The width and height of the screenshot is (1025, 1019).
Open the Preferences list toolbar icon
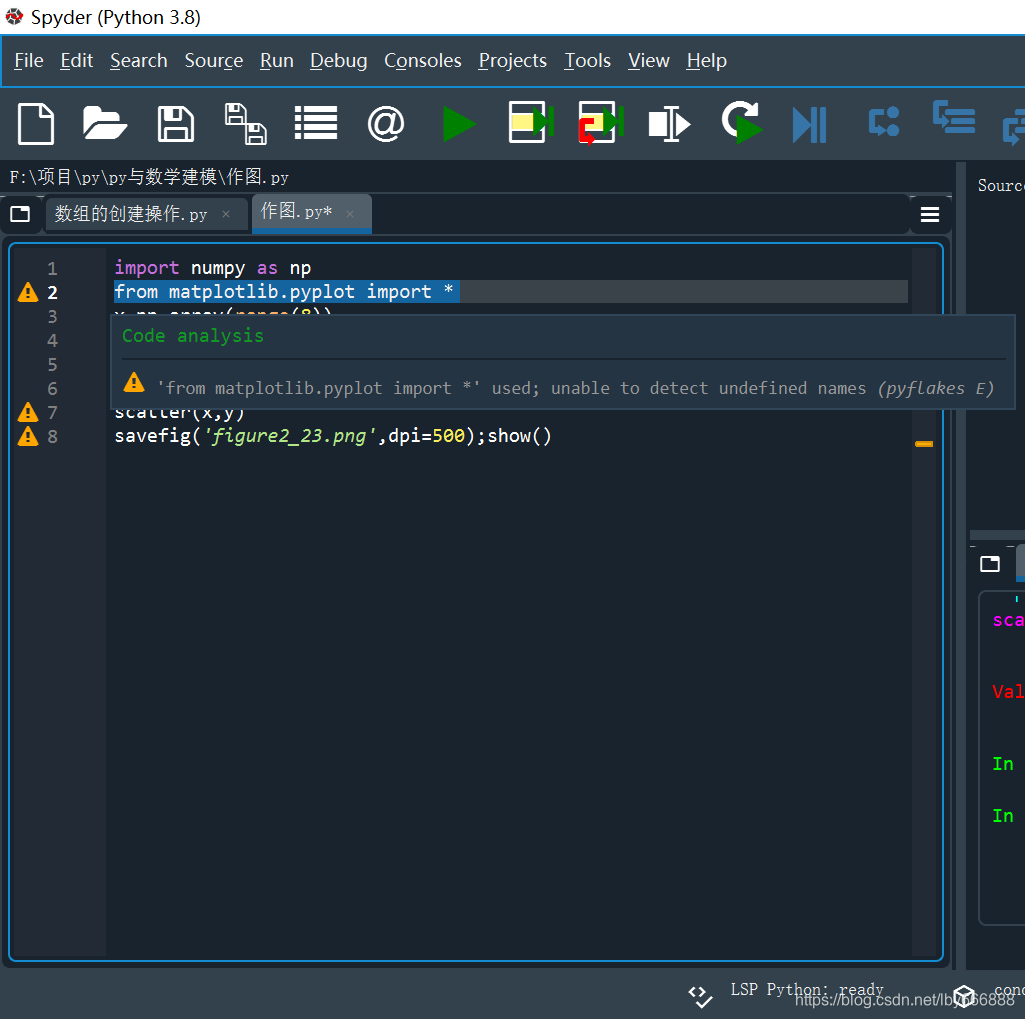pyautogui.click(x=316, y=124)
